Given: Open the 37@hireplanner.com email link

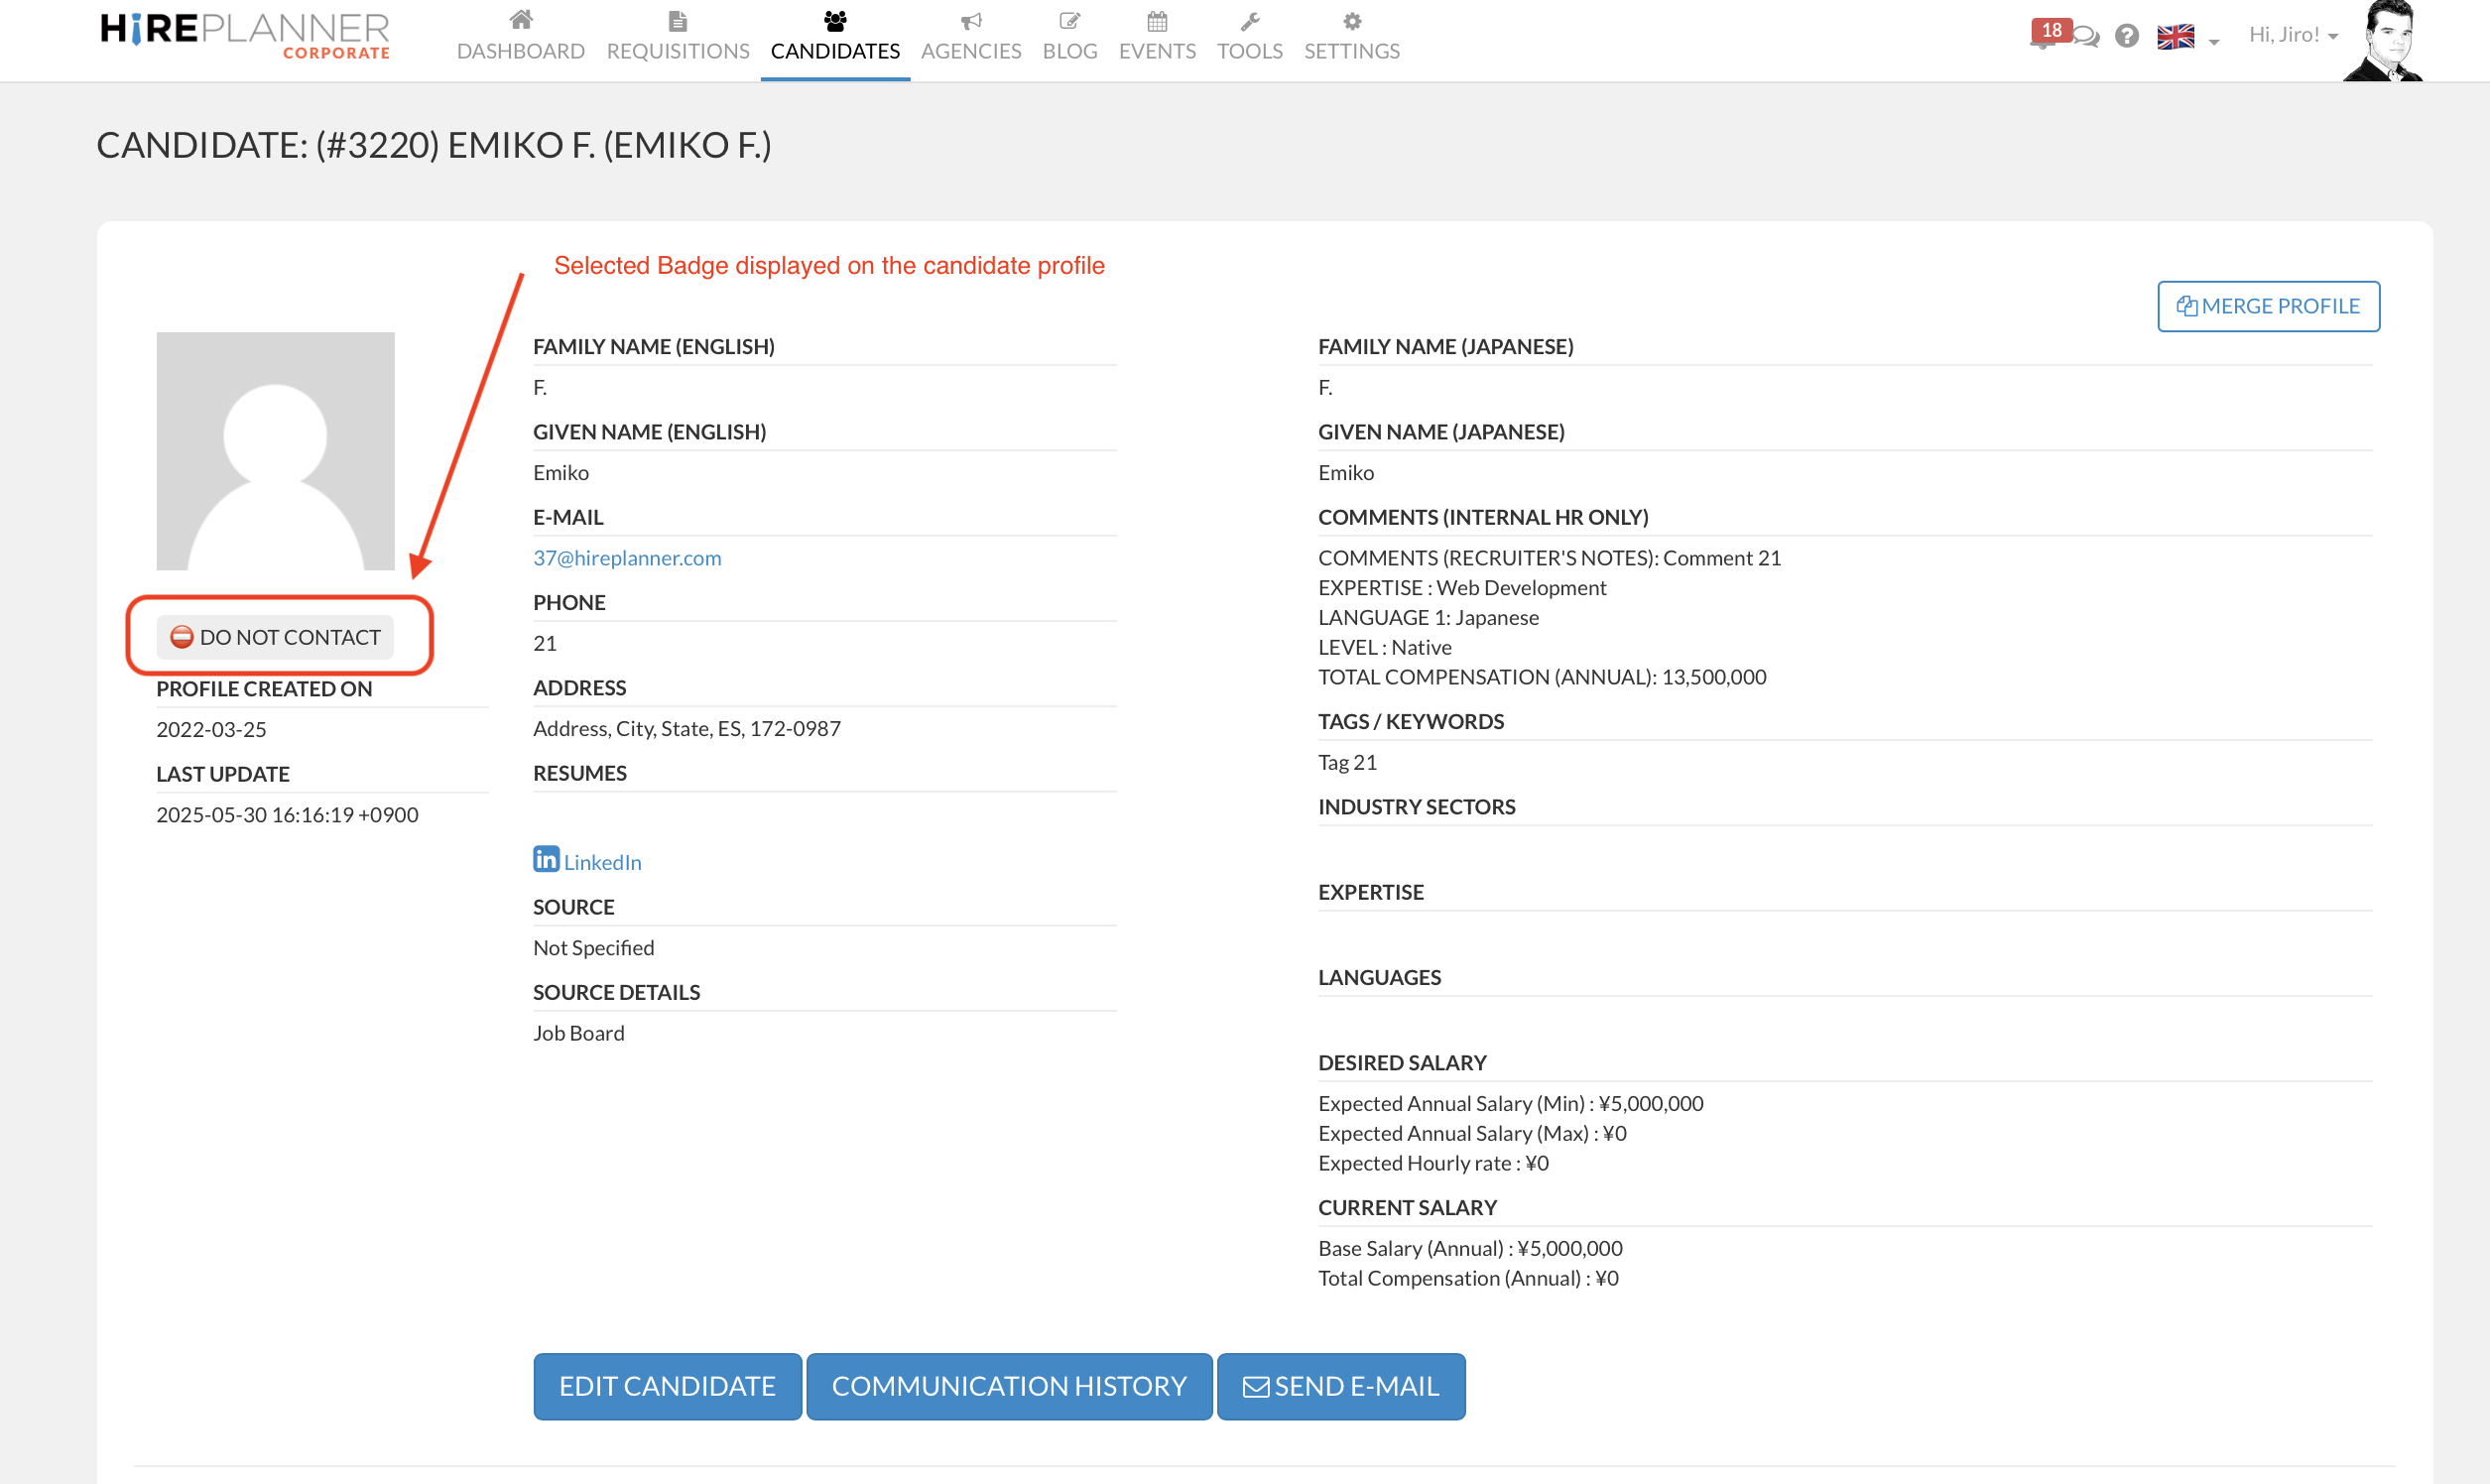Looking at the screenshot, I should click(626, 558).
